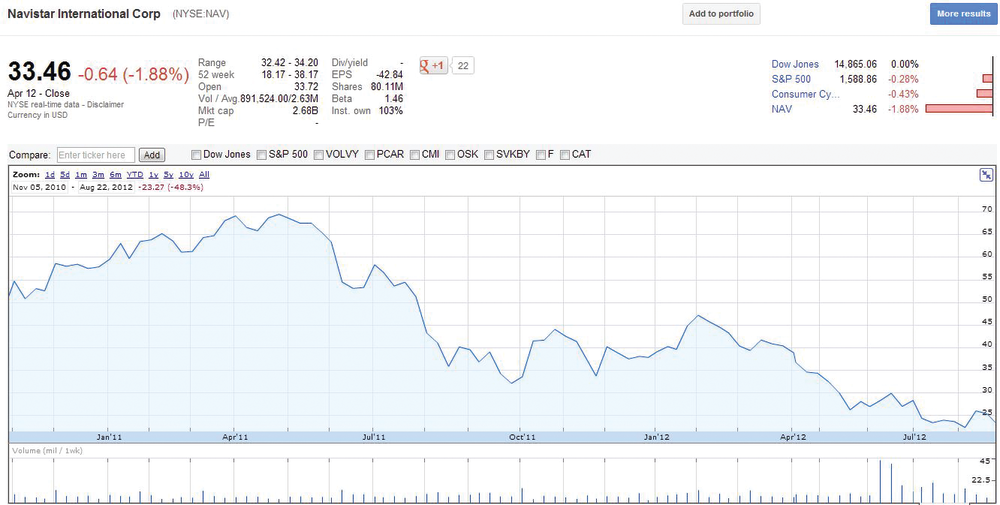Click the price 33.46 quote

coord(40,73)
